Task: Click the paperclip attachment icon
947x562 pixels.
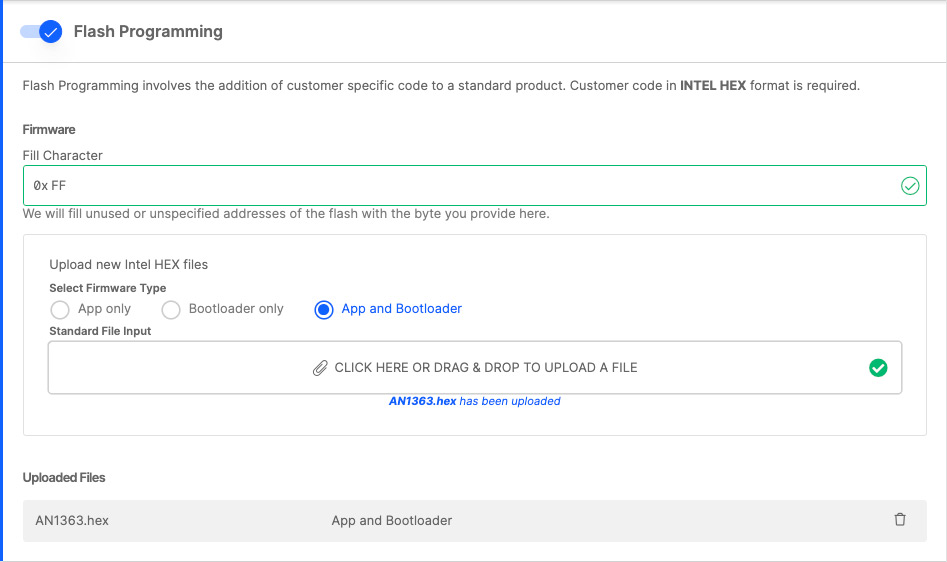Action: (320, 368)
